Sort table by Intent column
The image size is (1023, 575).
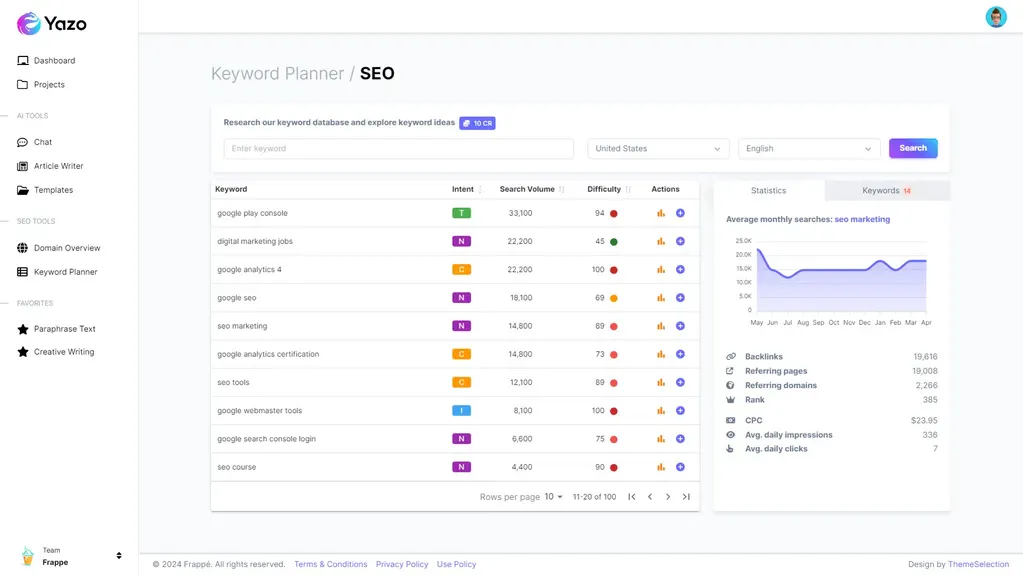click(480, 189)
